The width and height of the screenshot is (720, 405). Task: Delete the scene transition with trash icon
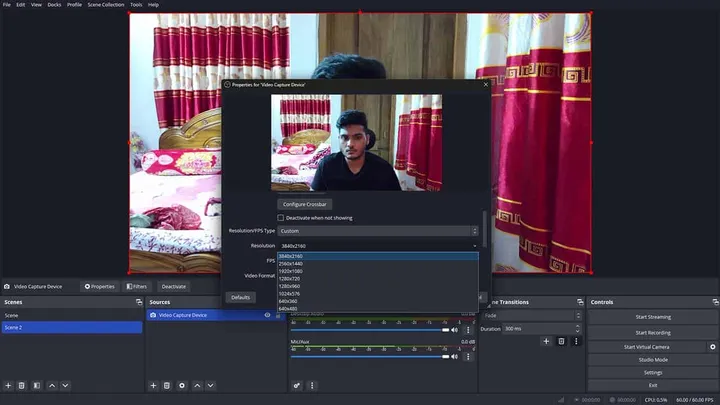coord(561,341)
